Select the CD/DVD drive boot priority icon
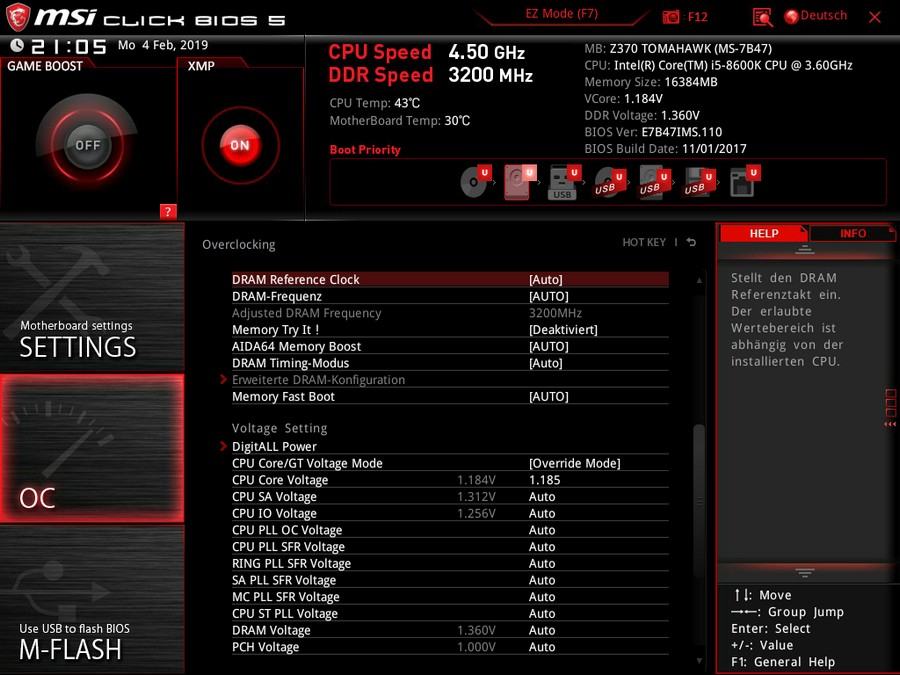 tap(476, 181)
